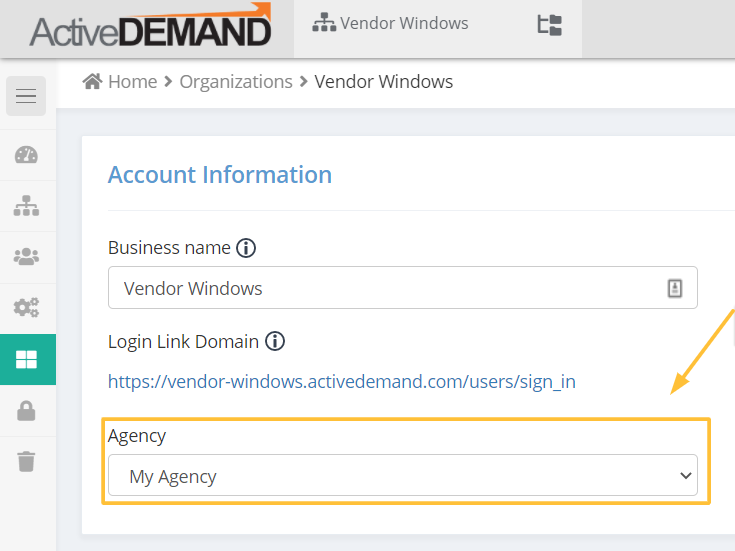Open the users group sidebar icon
Viewport: 735px width, 551px height.
coord(26,257)
